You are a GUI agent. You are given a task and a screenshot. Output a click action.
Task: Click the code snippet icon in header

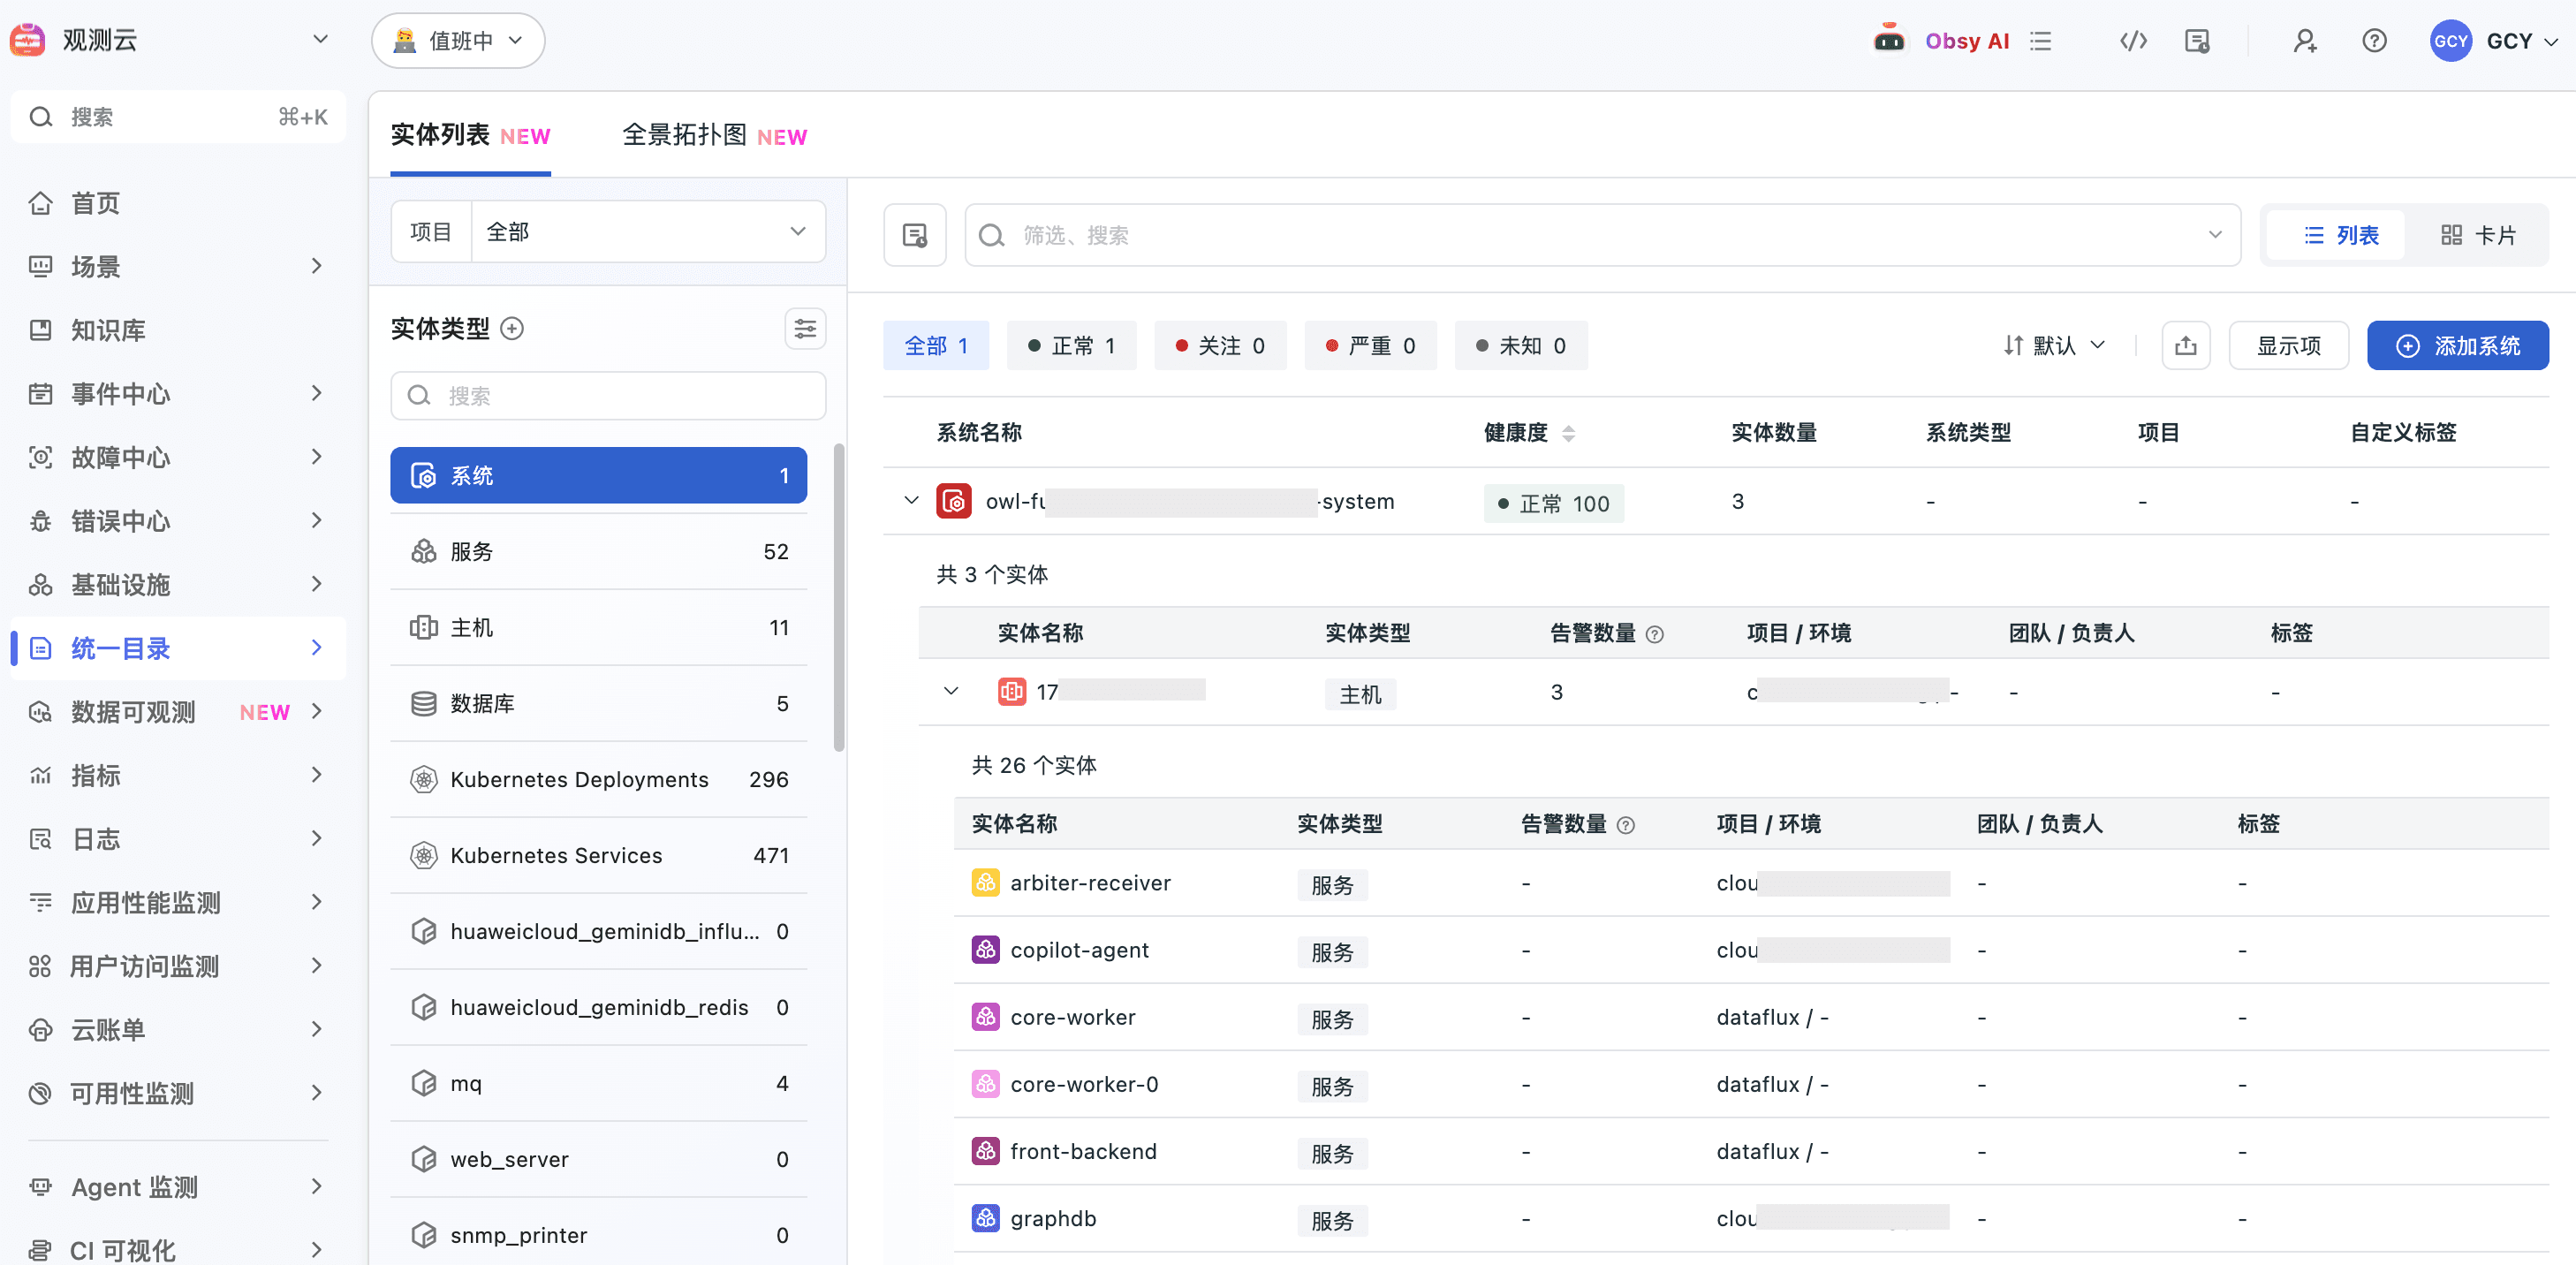coord(2133,41)
